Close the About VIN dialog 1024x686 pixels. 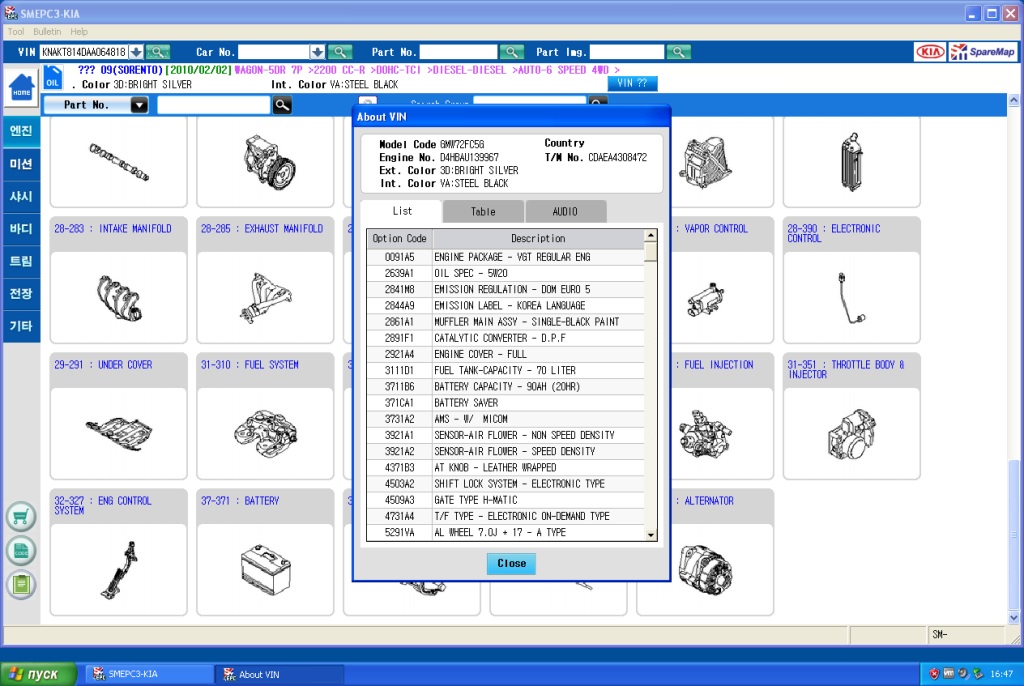click(x=511, y=564)
